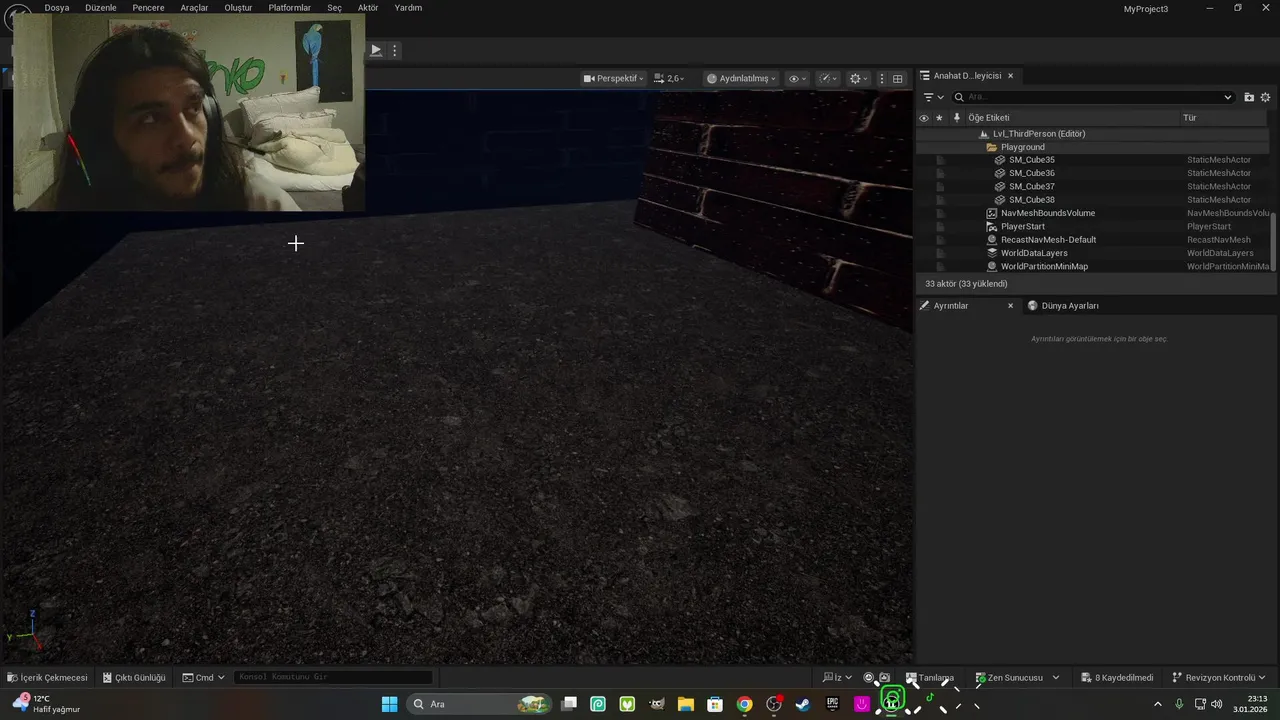
Task: Open the Dosya menu
Action: click(57, 8)
